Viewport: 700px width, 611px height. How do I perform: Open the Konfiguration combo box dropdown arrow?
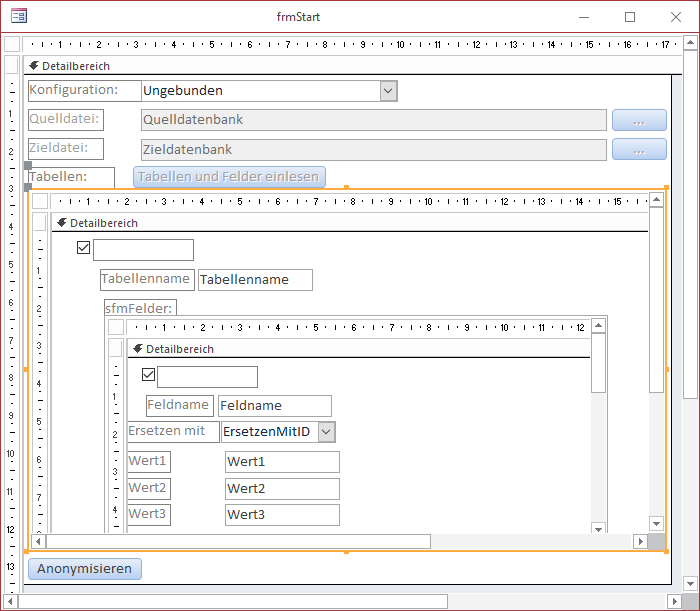tap(388, 91)
